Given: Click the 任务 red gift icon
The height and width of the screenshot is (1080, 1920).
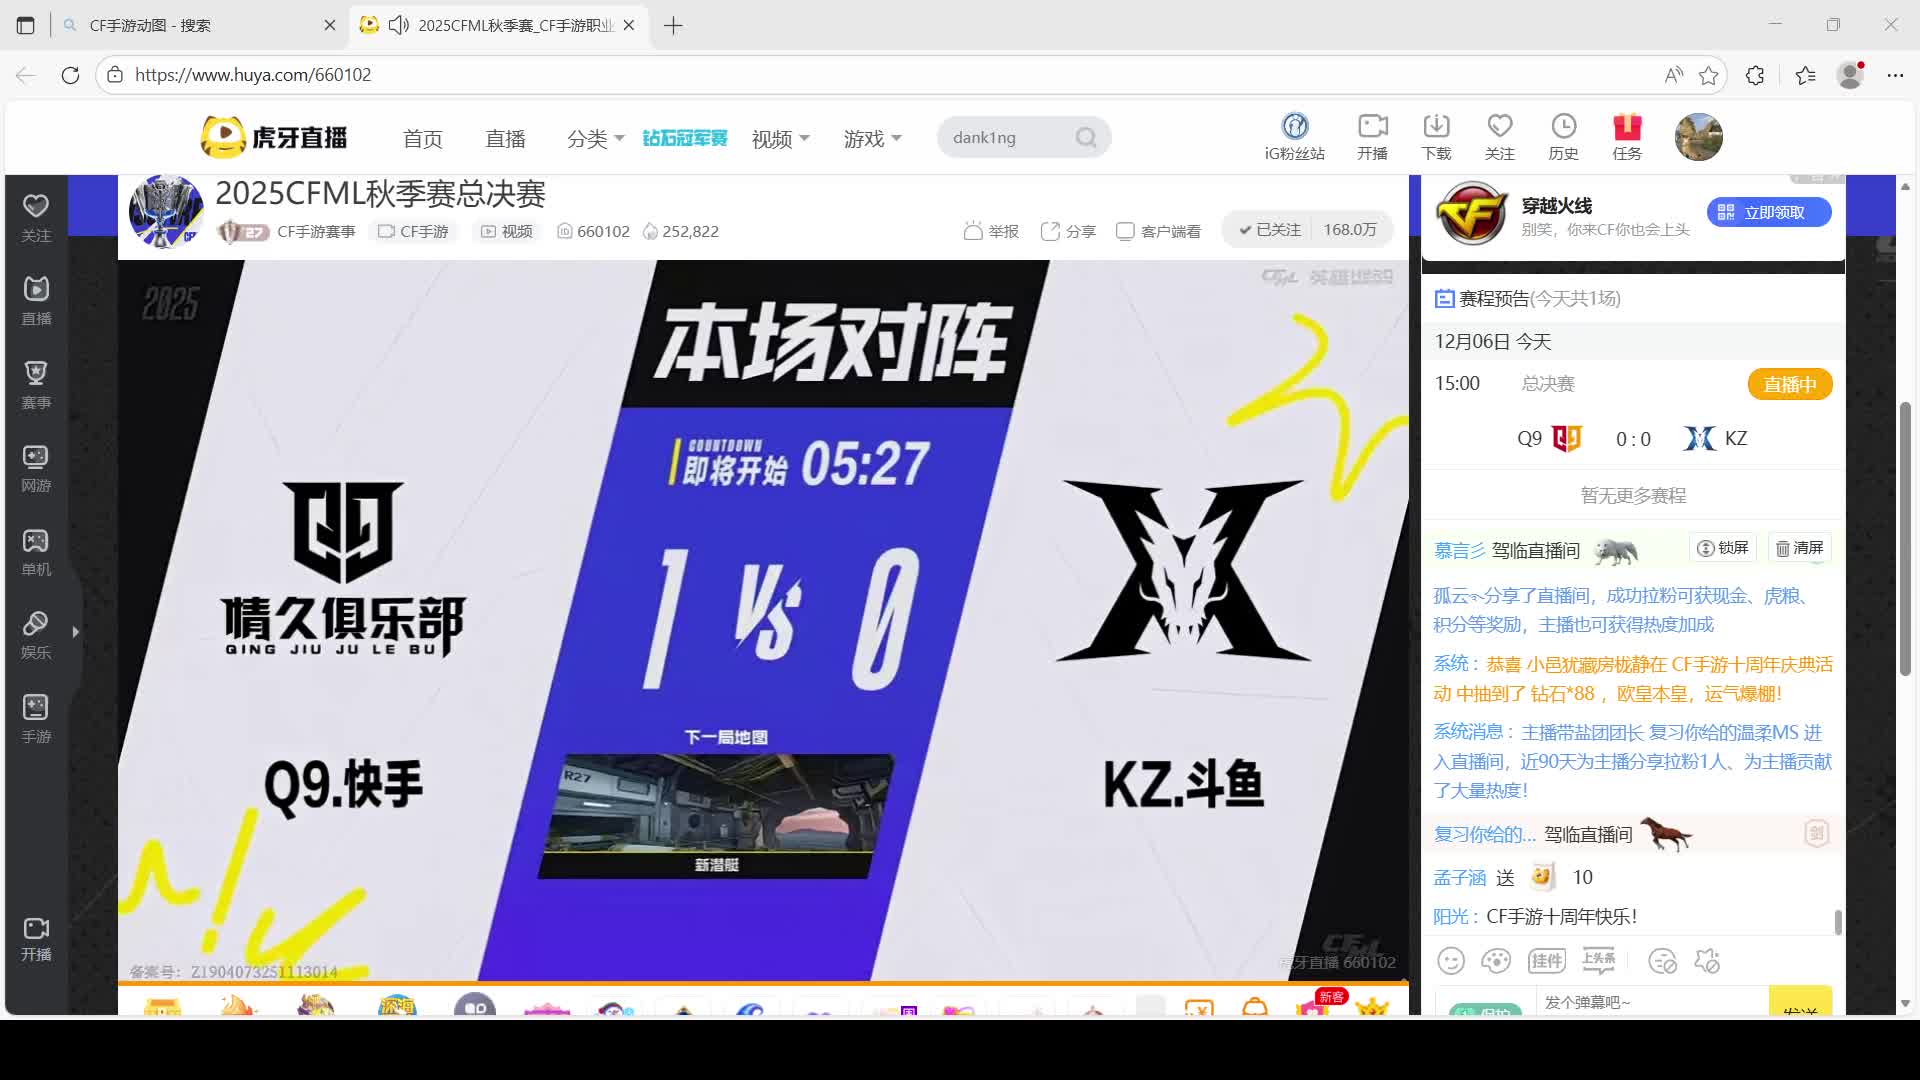Looking at the screenshot, I should pos(1627,127).
